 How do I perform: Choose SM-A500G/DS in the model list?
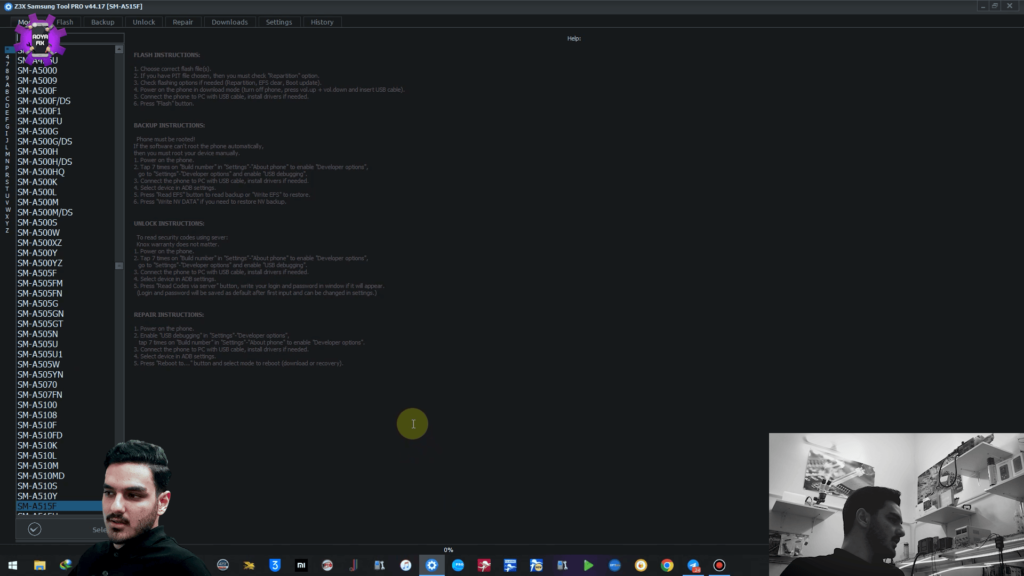[x=44, y=141]
